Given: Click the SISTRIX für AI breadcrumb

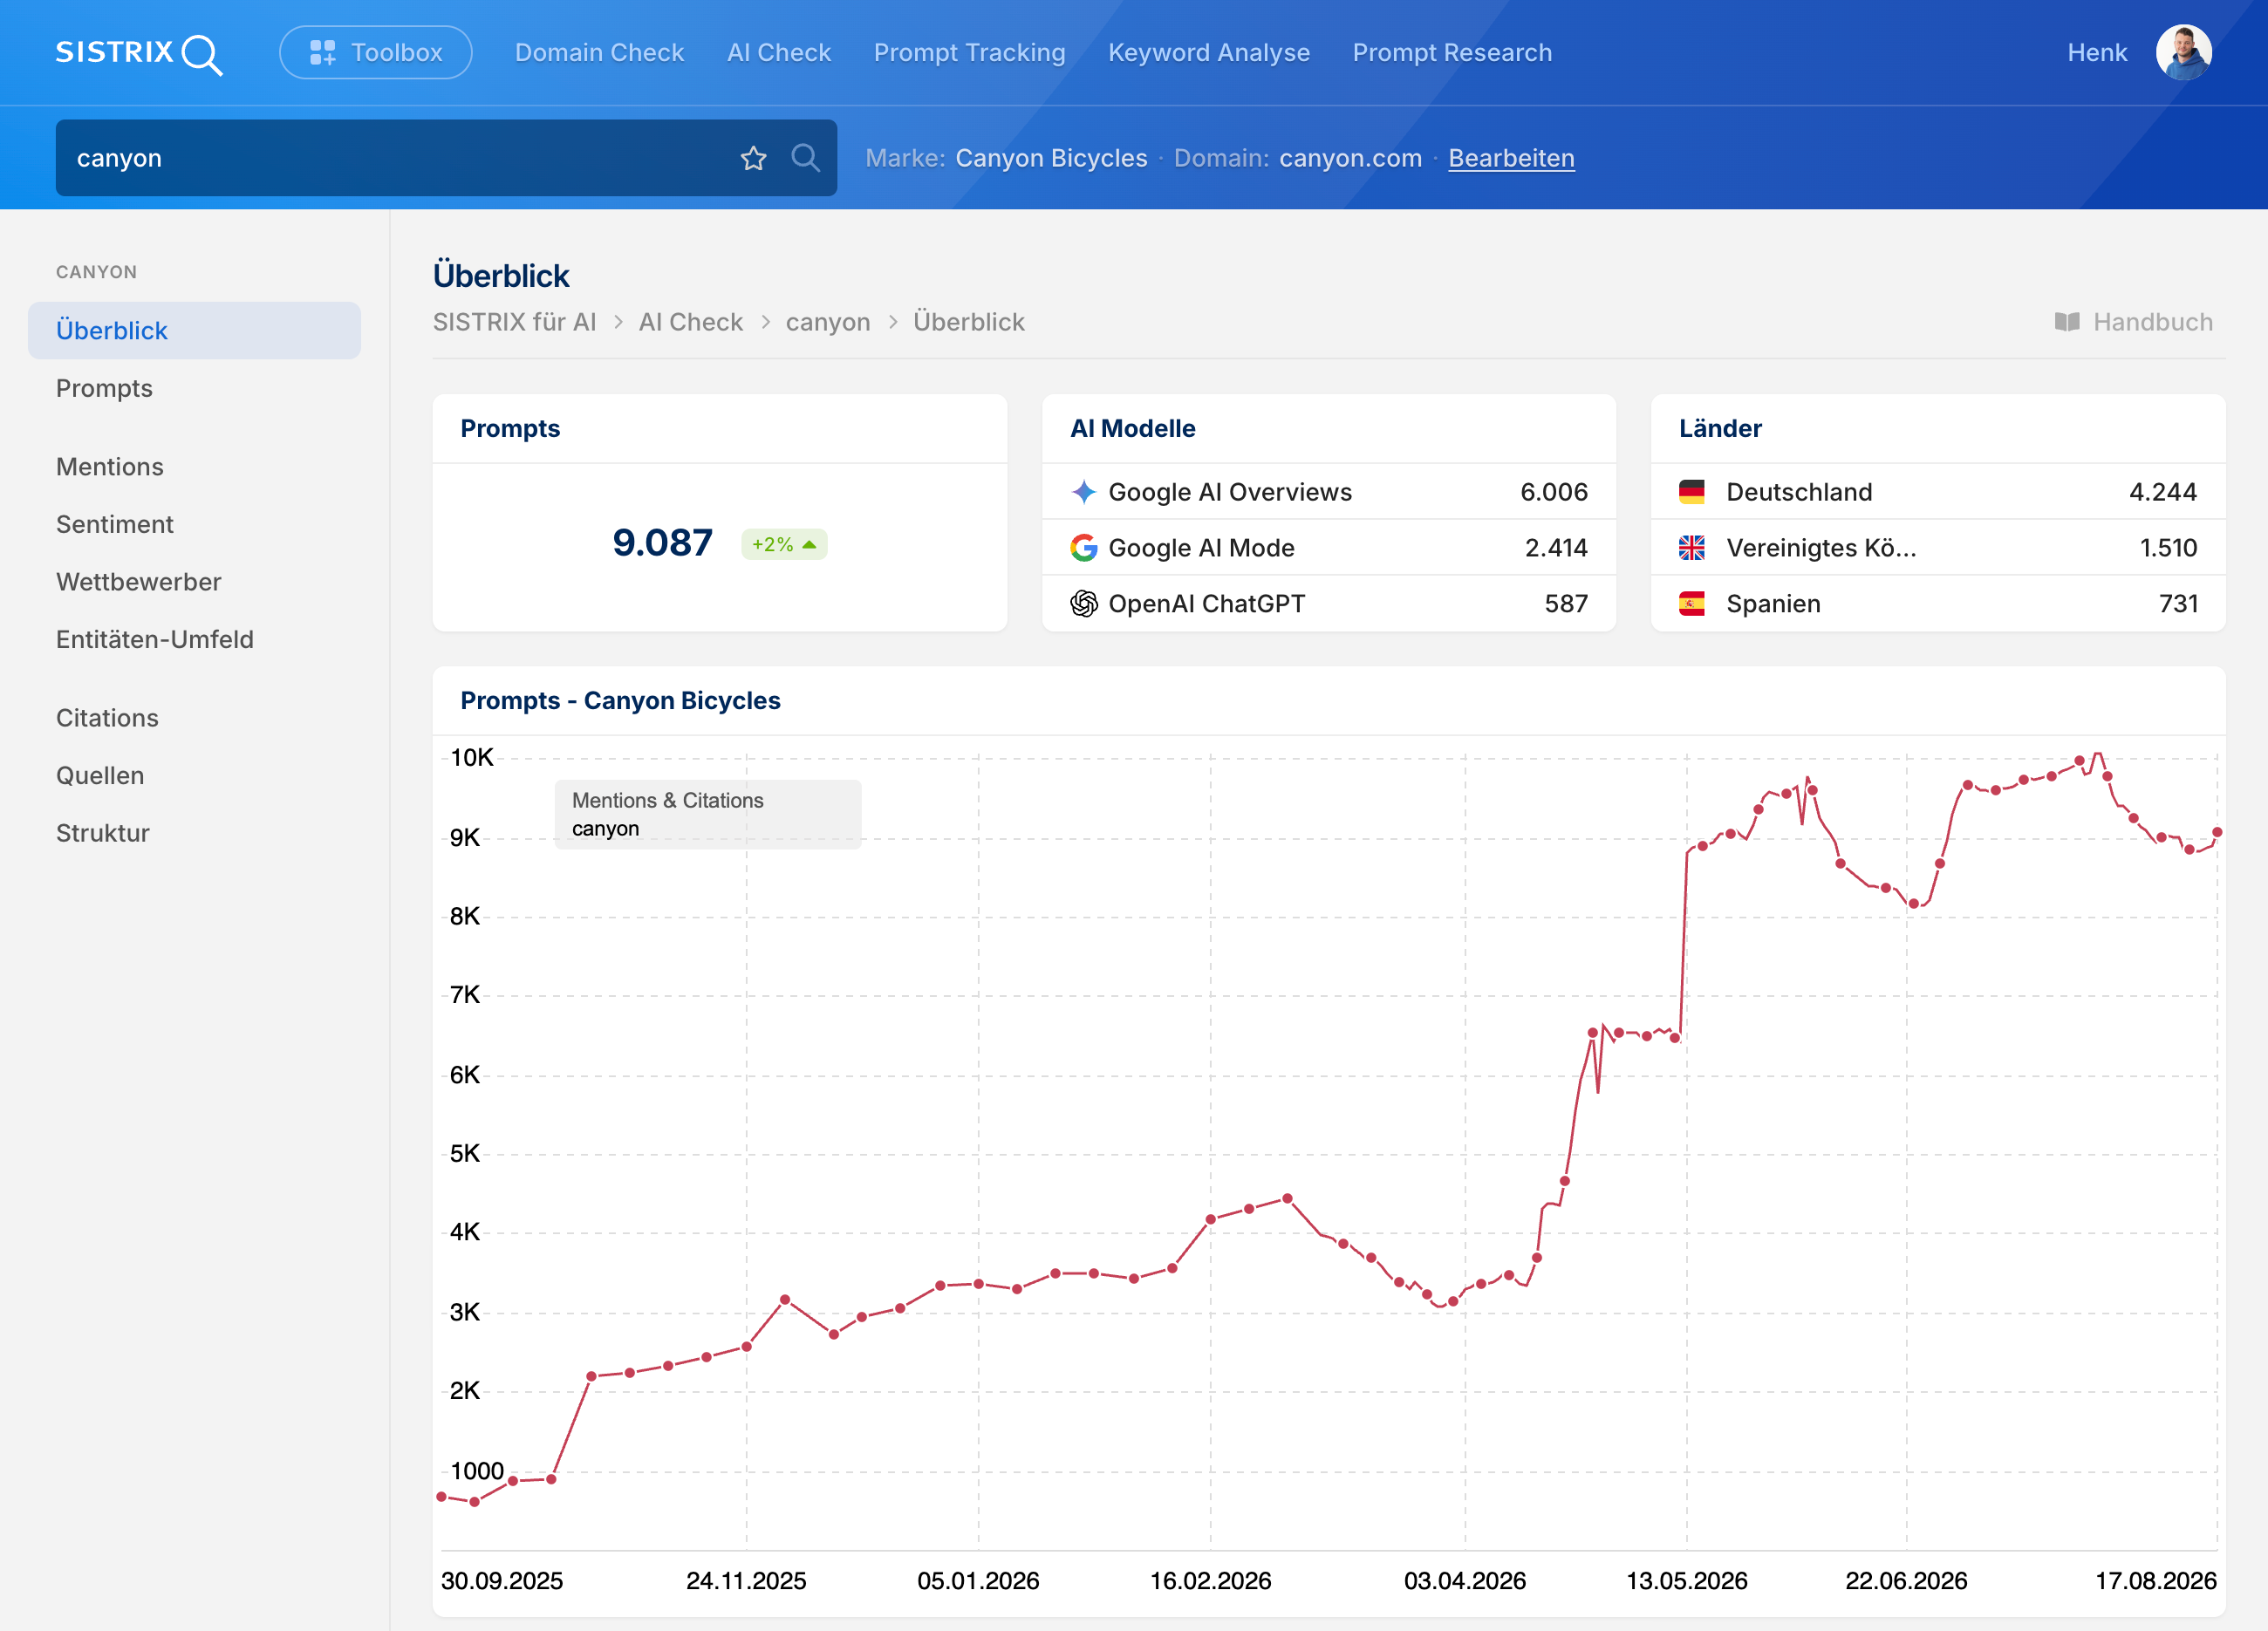Looking at the screenshot, I should (x=514, y=322).
